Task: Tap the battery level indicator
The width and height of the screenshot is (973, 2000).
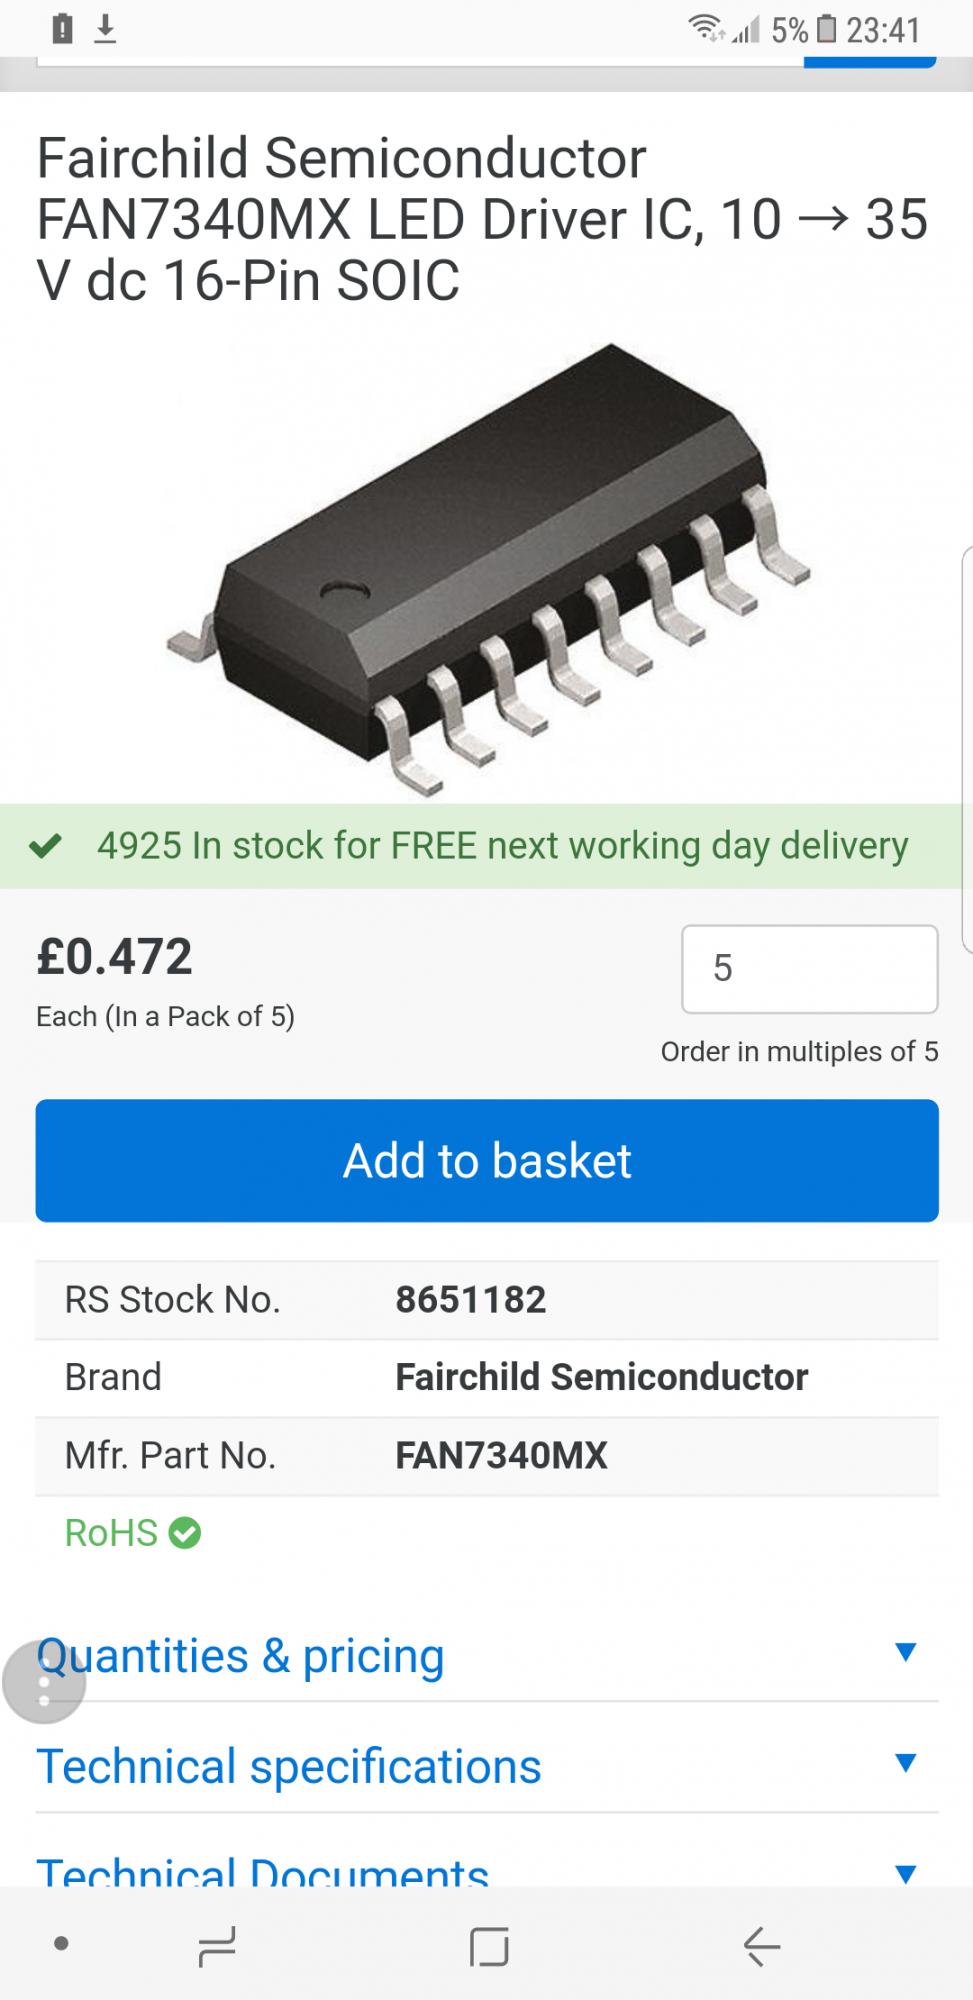Action: pos(825,30)
